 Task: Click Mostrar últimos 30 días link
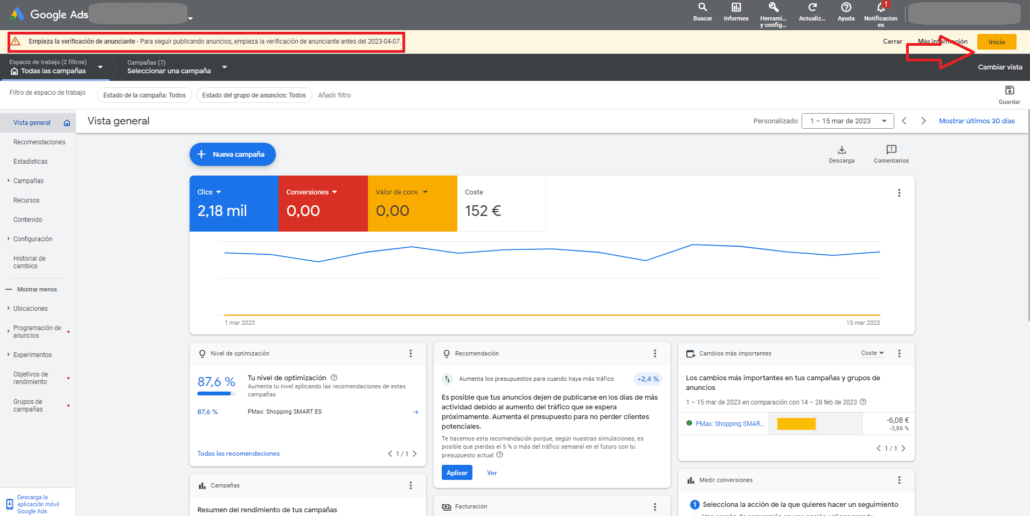tap(976, 121)
